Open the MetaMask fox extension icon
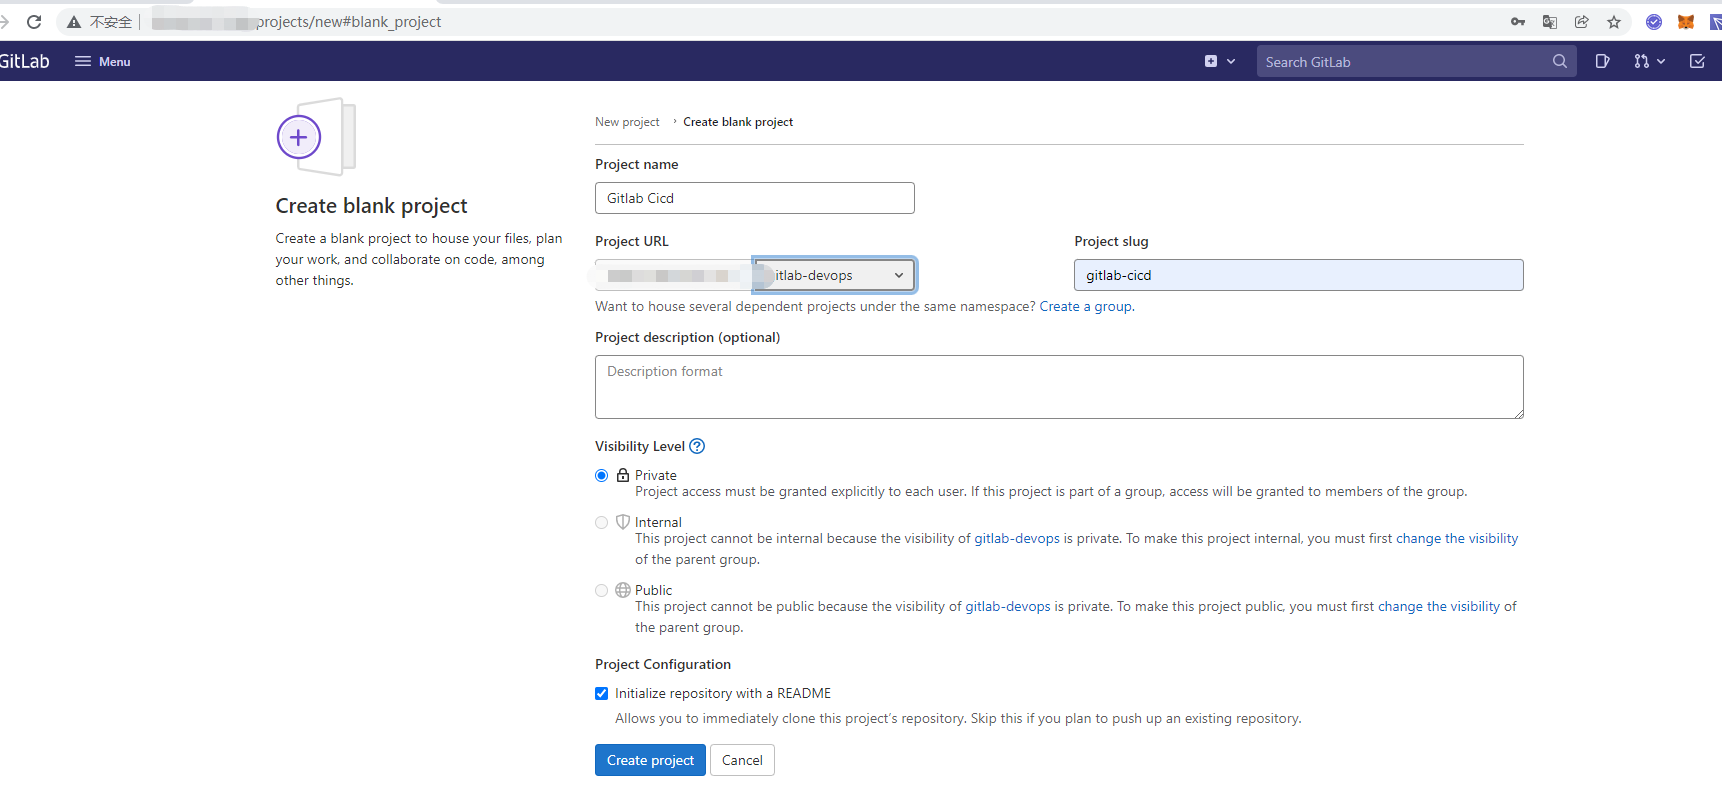1722x808 pixels. coord(1686,22)
